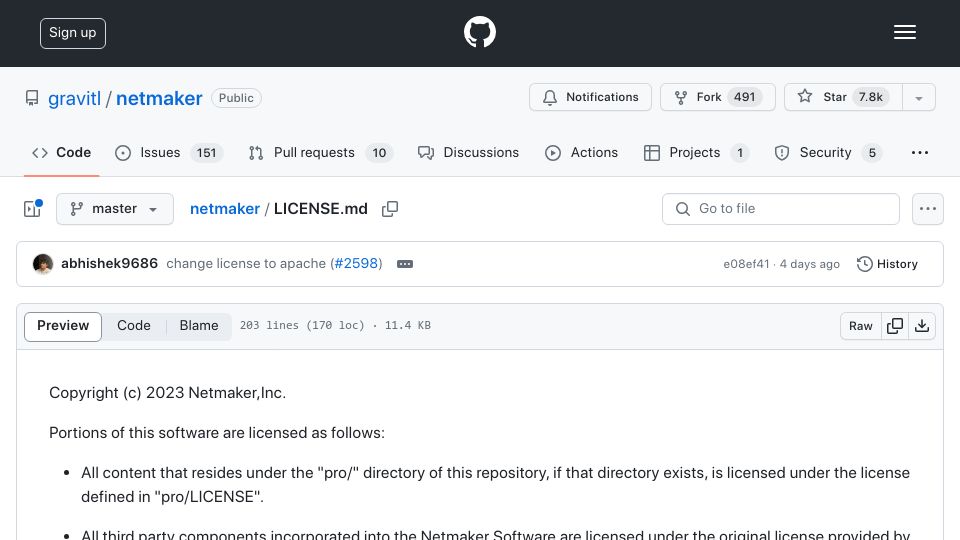Viewport: 960px width, 540px height.
Task: Copy the LICENSE.md file path
Action: click(x=390, y=209)
